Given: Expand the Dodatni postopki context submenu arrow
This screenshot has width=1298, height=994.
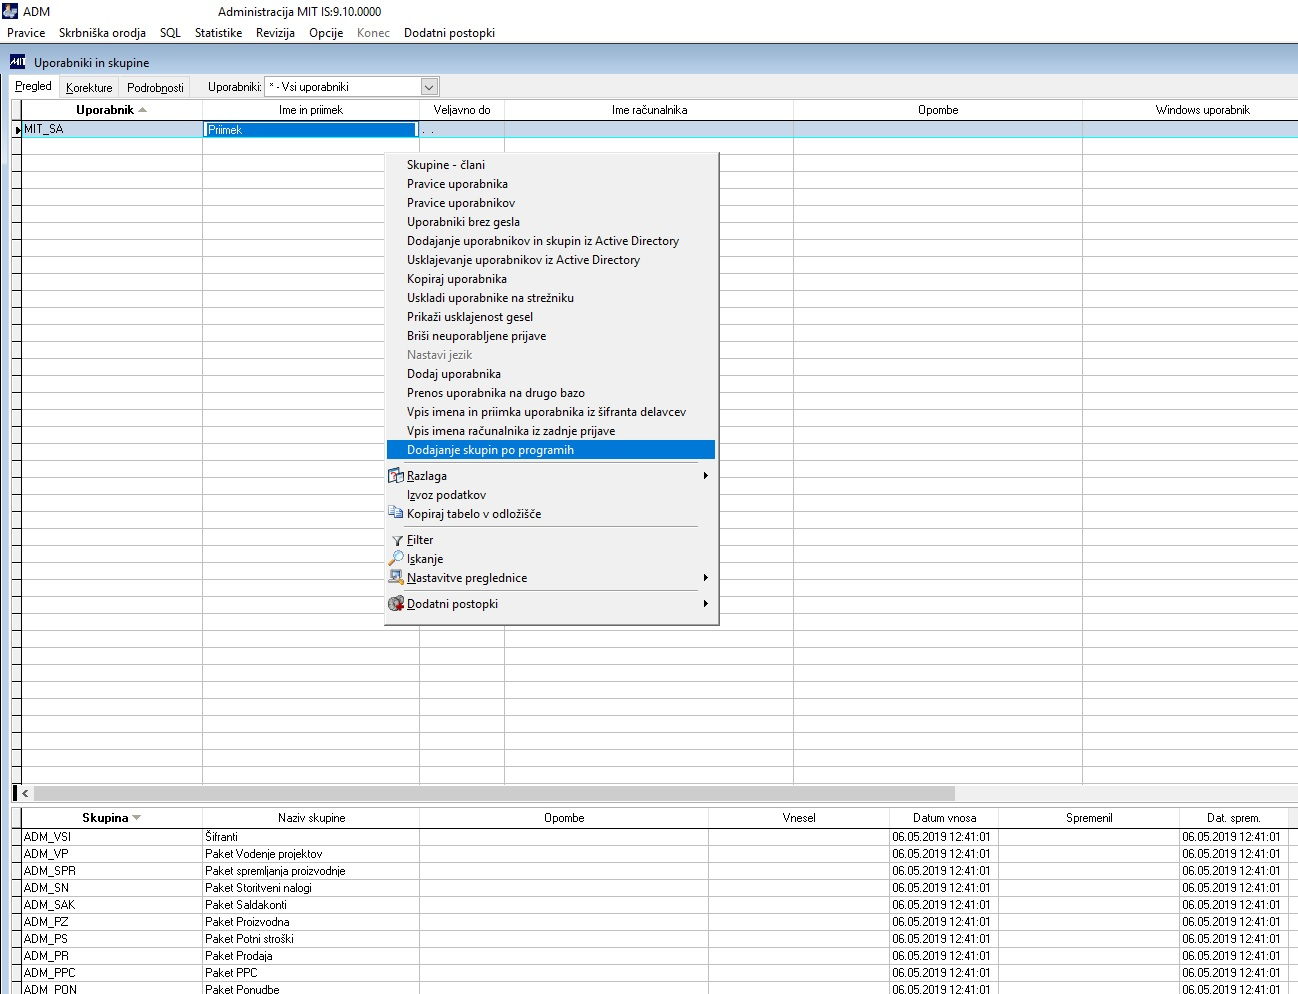Looking at the screenshot, I should 705,604.
